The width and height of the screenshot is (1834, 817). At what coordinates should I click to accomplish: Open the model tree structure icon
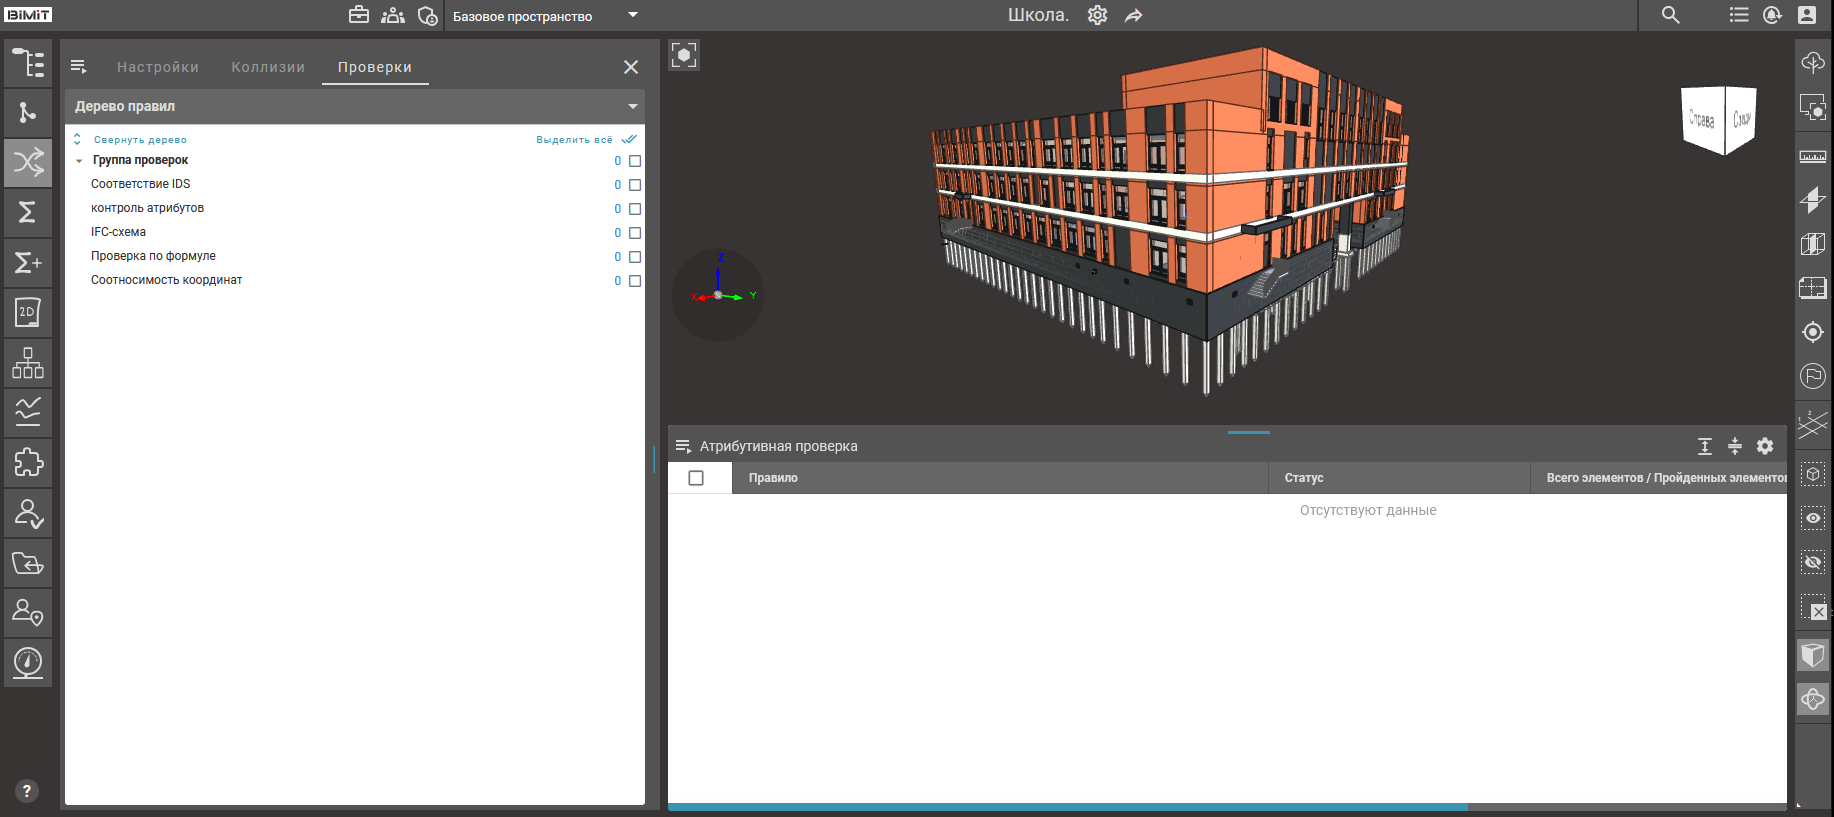click(28, 63)
